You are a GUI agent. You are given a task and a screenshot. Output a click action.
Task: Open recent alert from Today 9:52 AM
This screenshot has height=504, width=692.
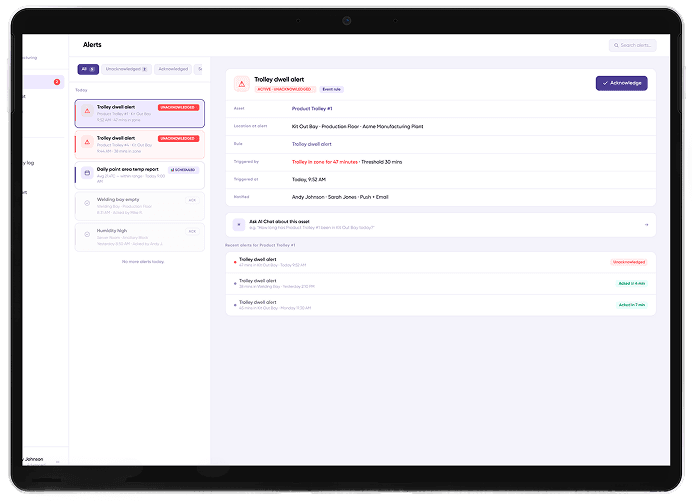440,262
